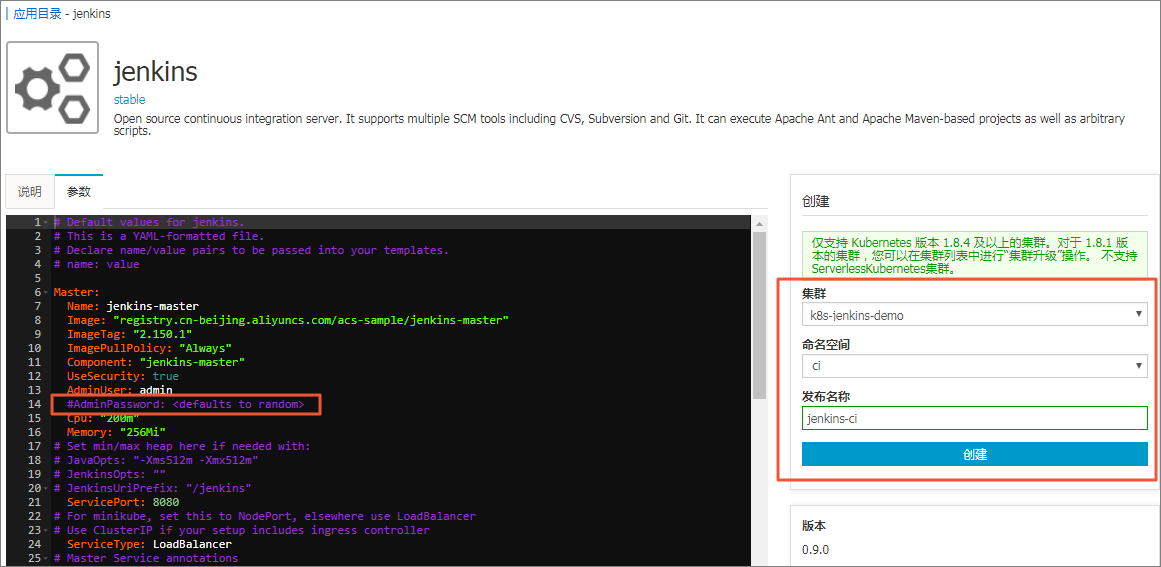Viewport: 1161px width, 567px height.
Task: Collapse the fold arrow at line 1
Action: (x=46, y=223)
